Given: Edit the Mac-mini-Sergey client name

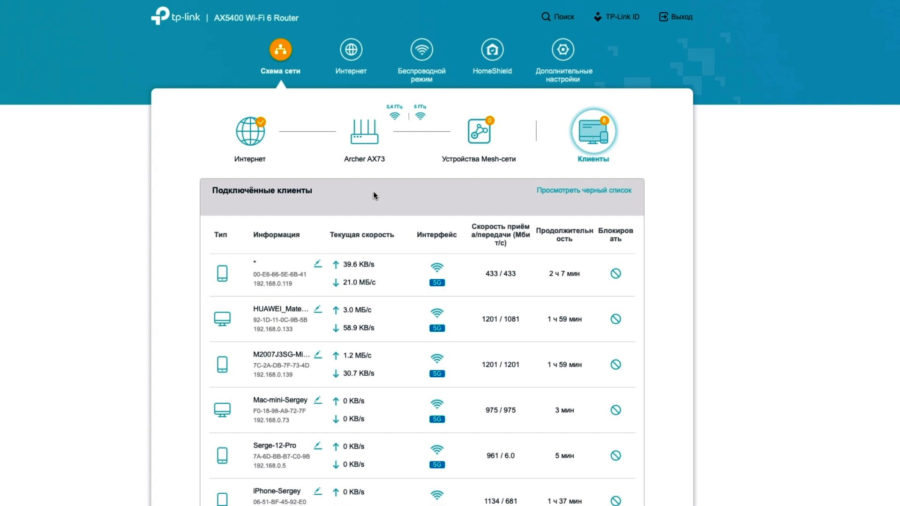Looking at the screenshot, I should [318, 400].
